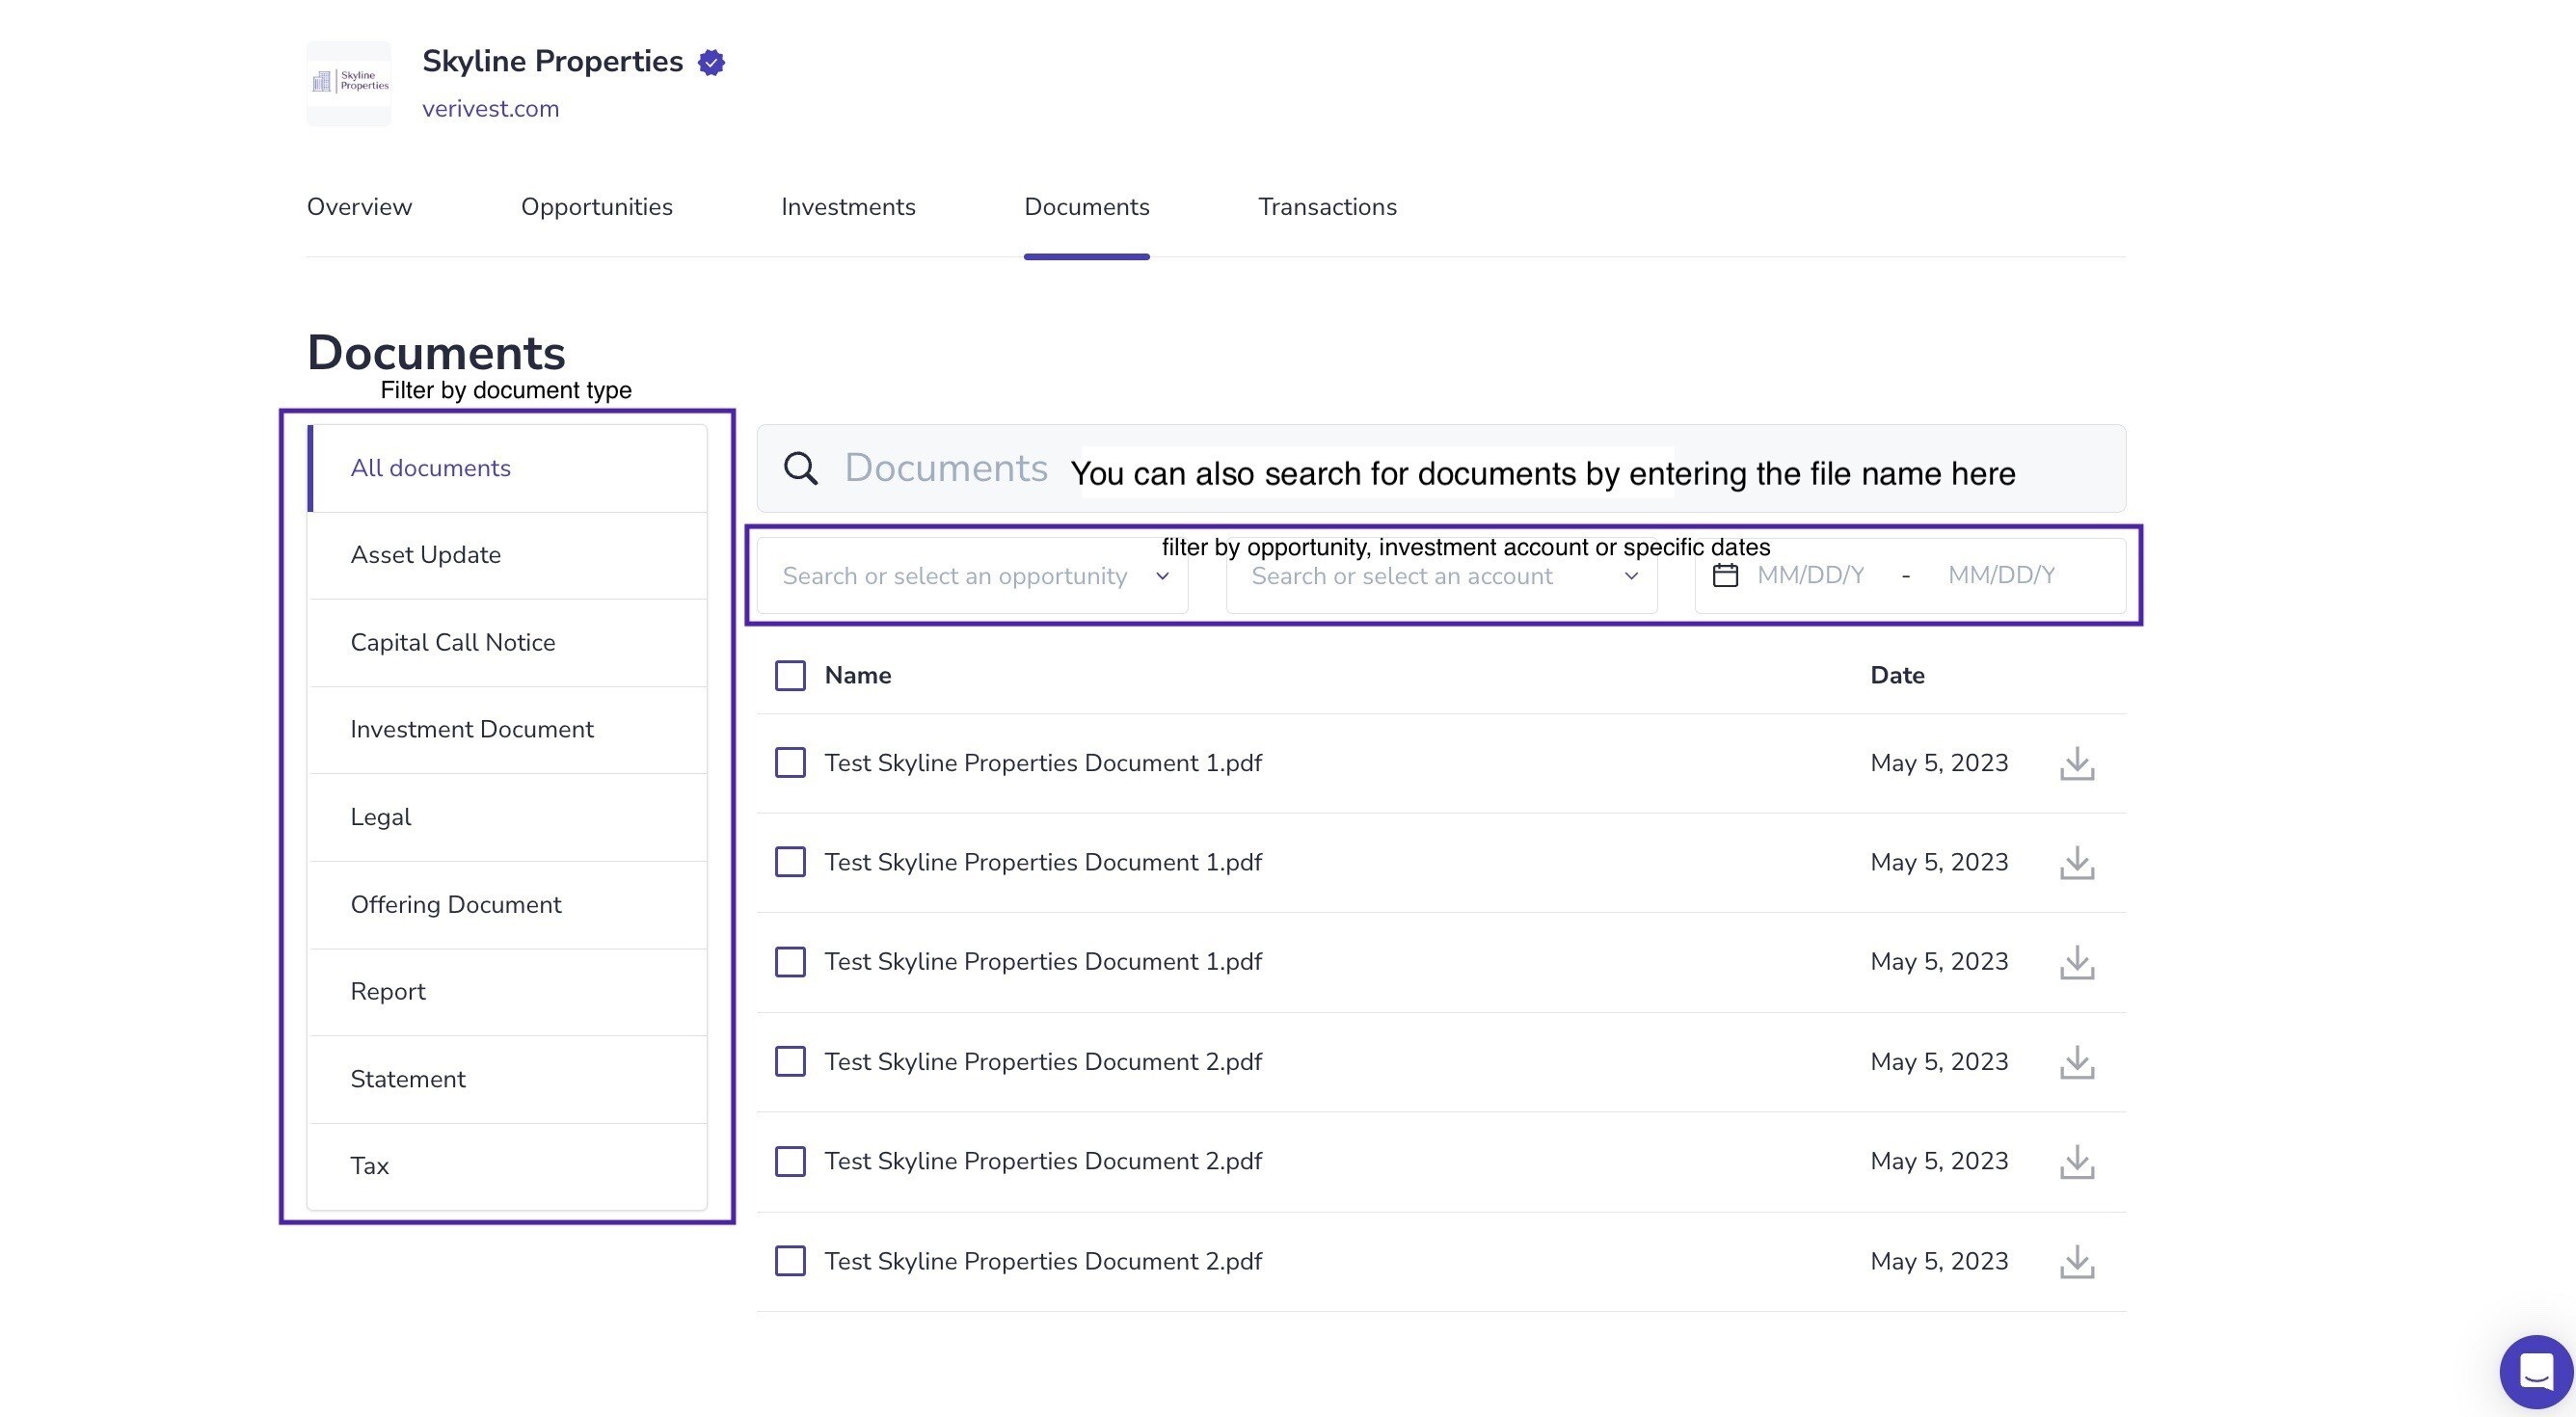Filter by Offering Document type
Screen dimensions: 2576x1417
pos(508,905)
